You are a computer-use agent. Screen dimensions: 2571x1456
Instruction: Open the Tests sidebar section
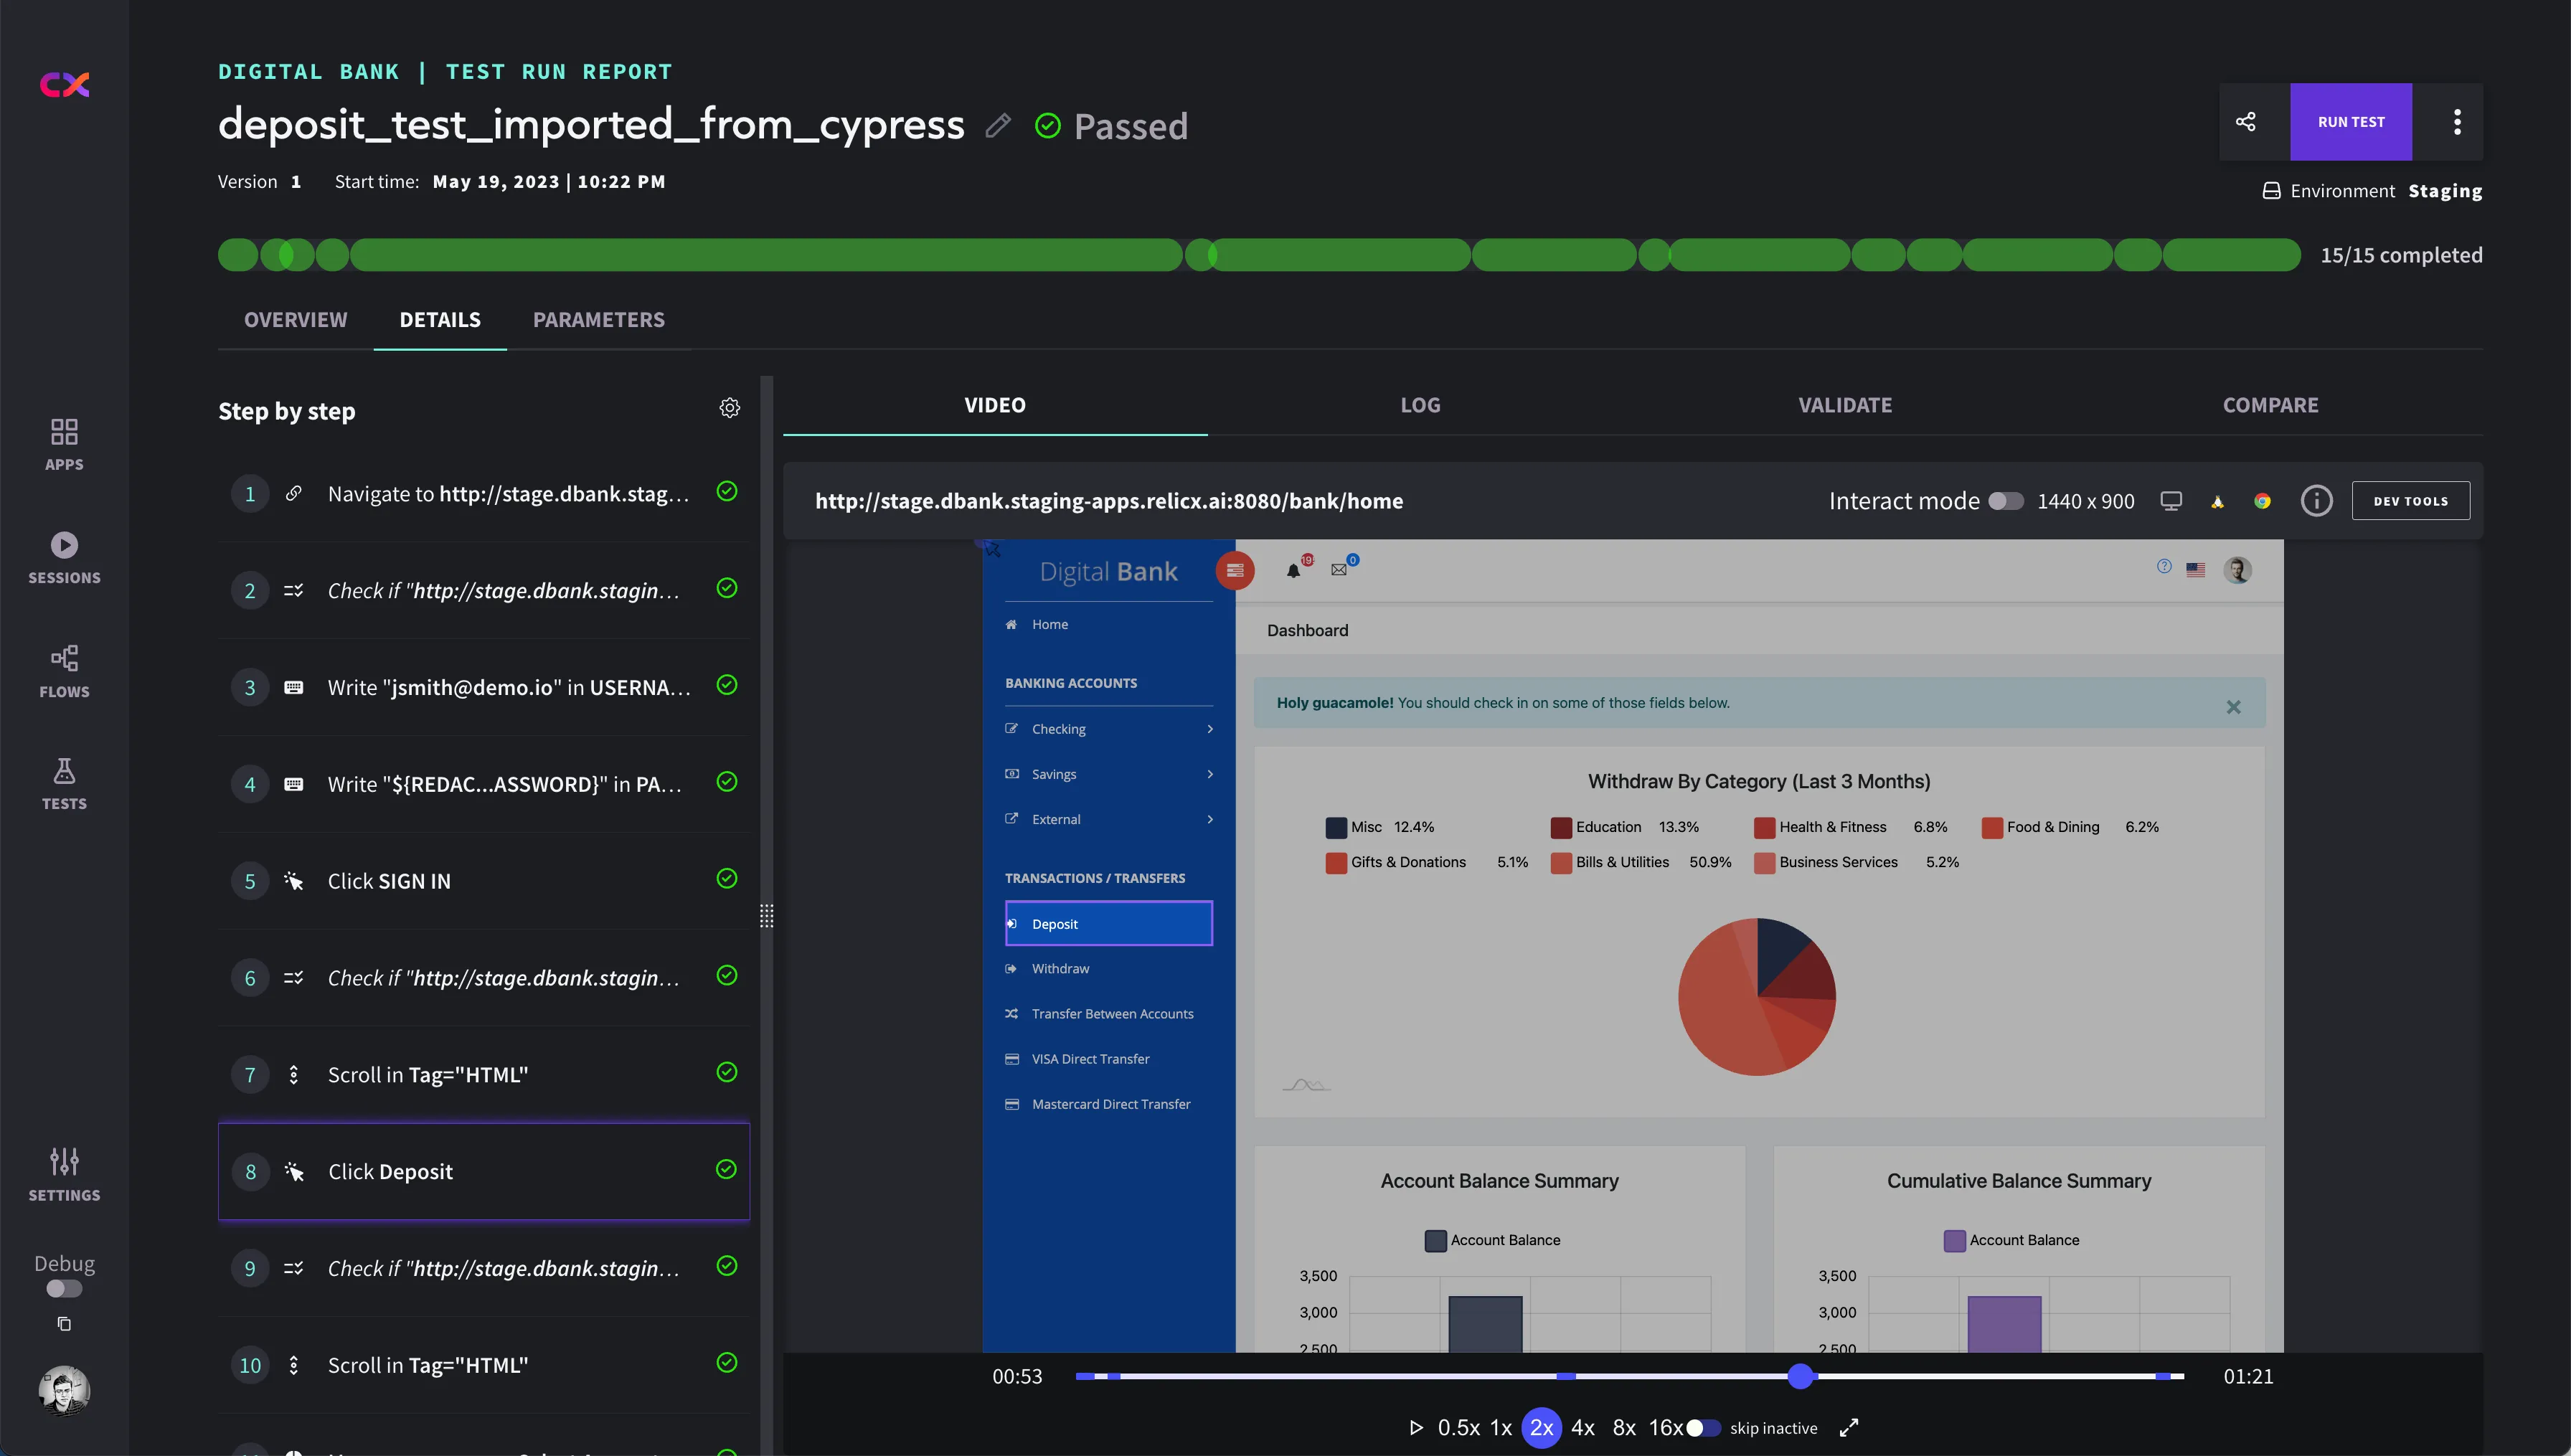(64, 784)
